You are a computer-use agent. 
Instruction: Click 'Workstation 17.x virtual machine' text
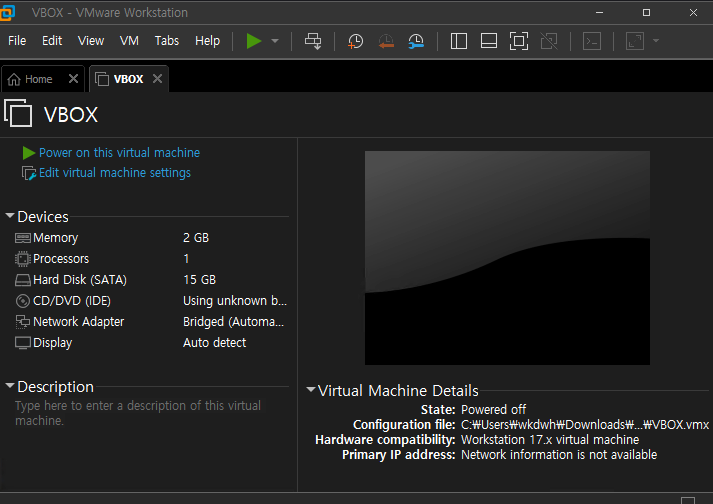coord(550,440)
